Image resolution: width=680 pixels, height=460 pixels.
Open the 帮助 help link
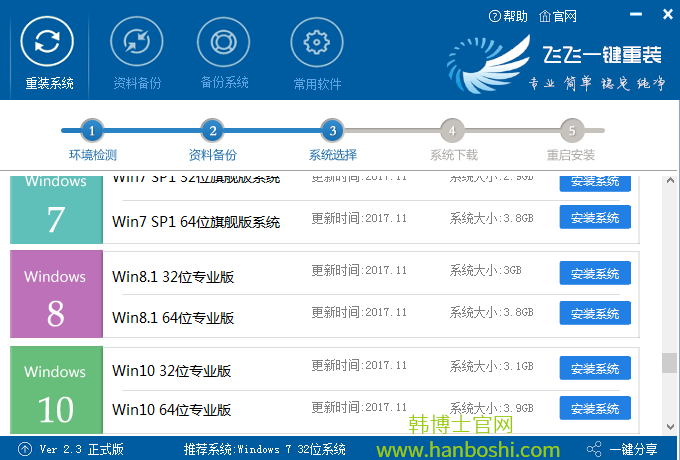507,16
